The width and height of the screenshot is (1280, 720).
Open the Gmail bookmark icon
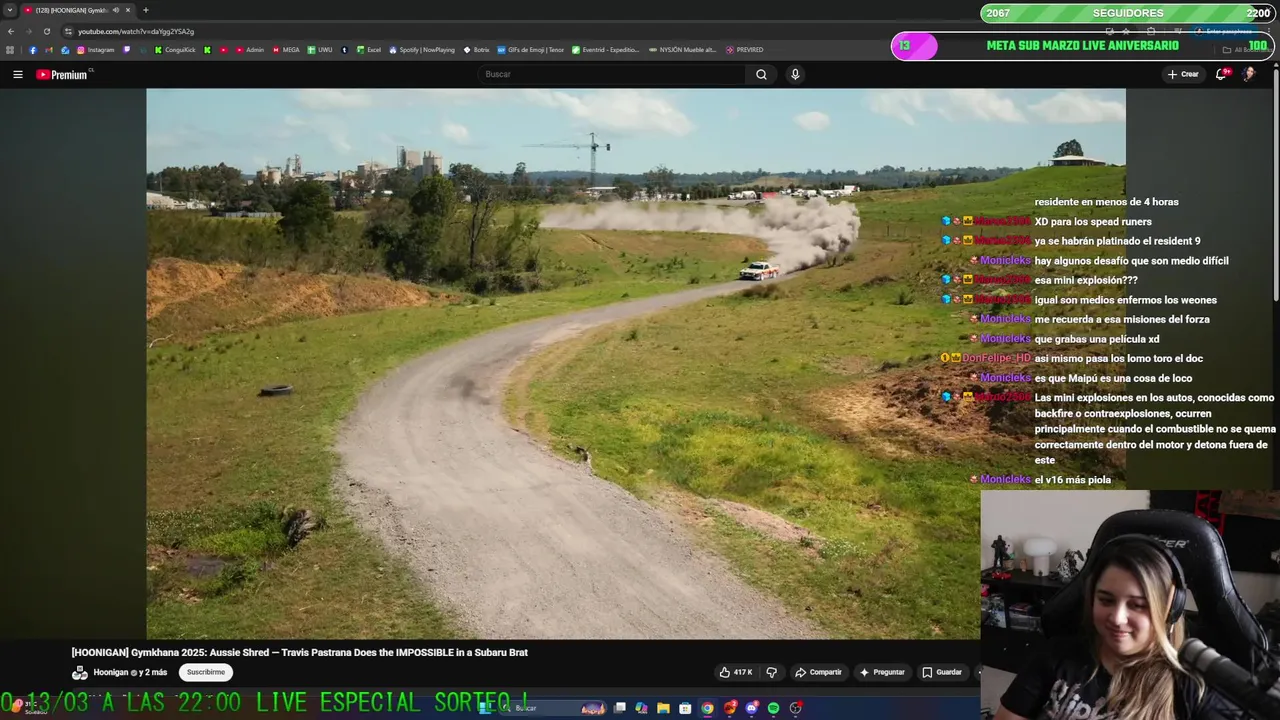[x=48, y=50]
